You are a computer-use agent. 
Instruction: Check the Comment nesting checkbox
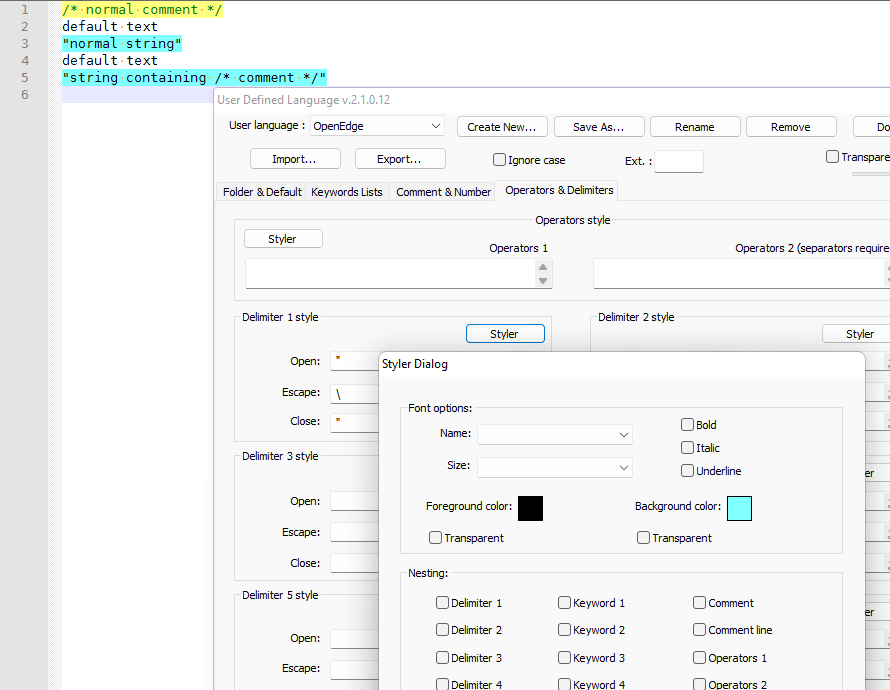(x=699, y=603)
